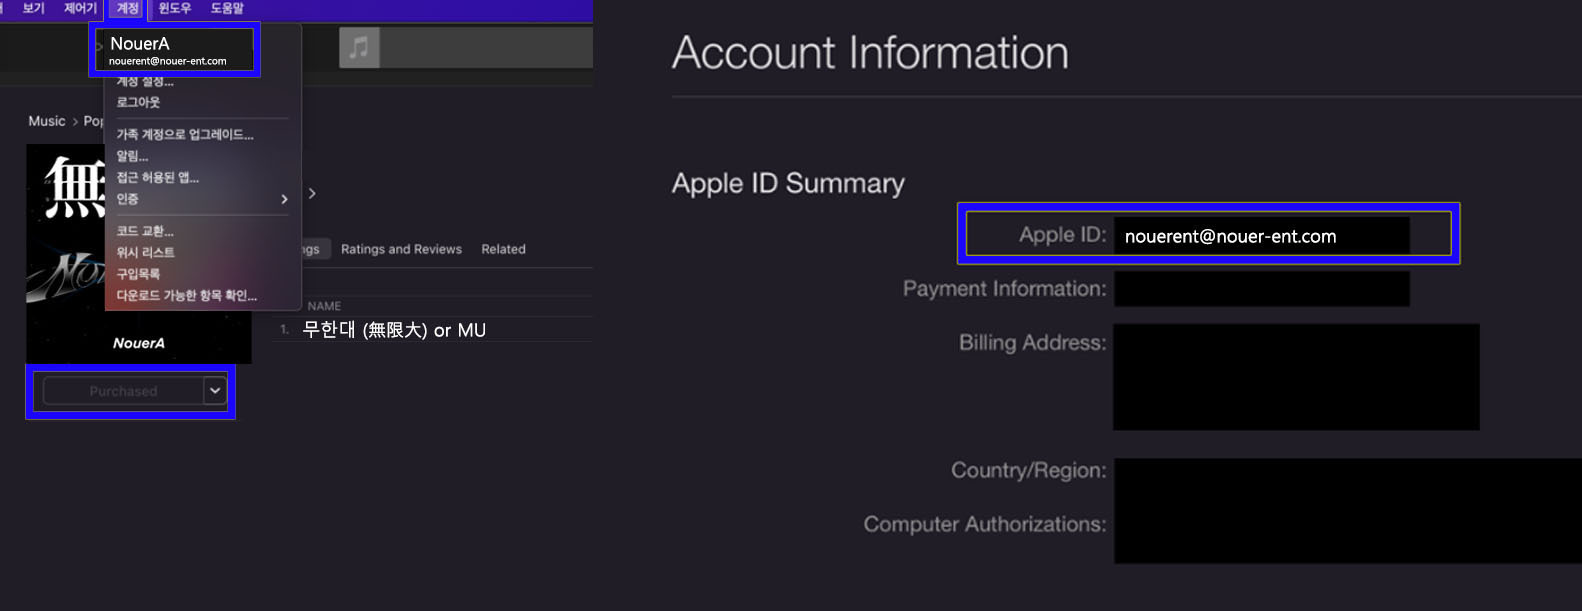Select 구입목록 menu item
Viewport: 1582px width, 611px height.
[x=138, y=274]
